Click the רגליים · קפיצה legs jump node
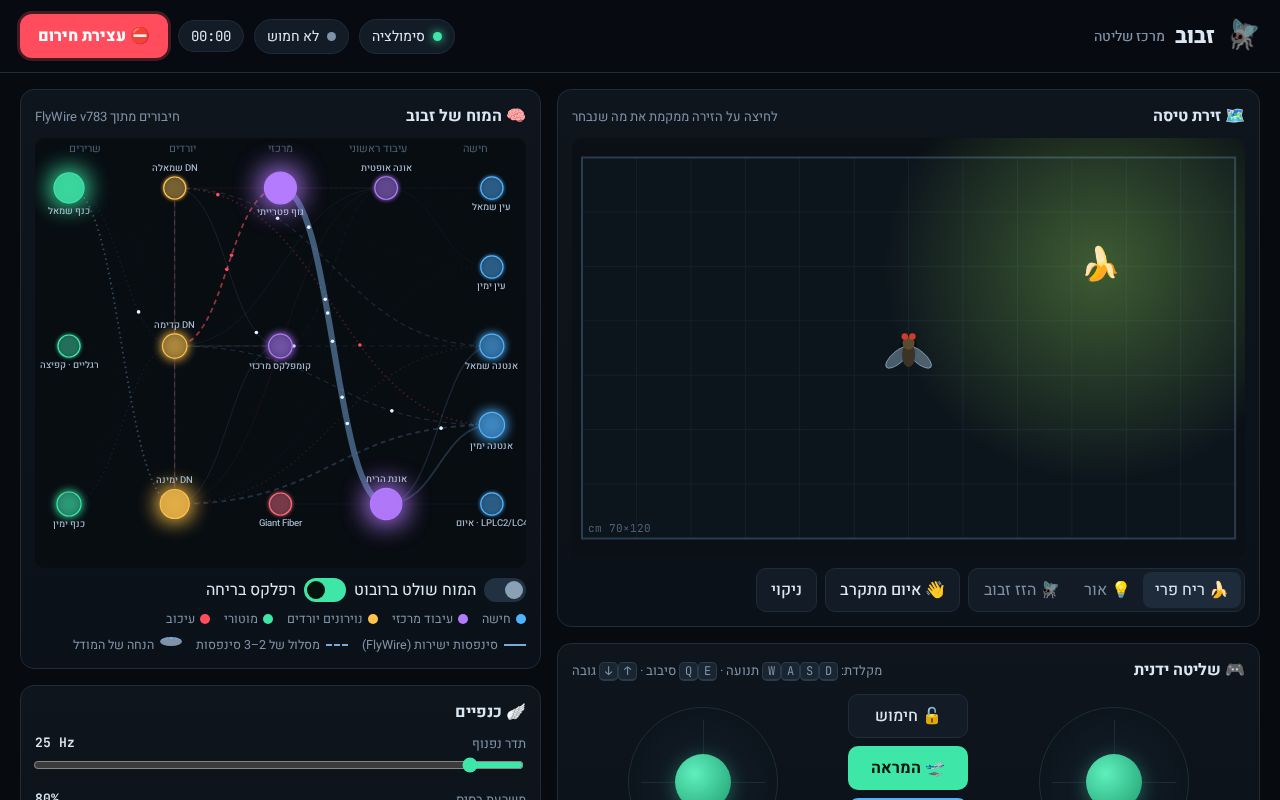Viewport: 1280px width, 800px height. coord(69,346)
